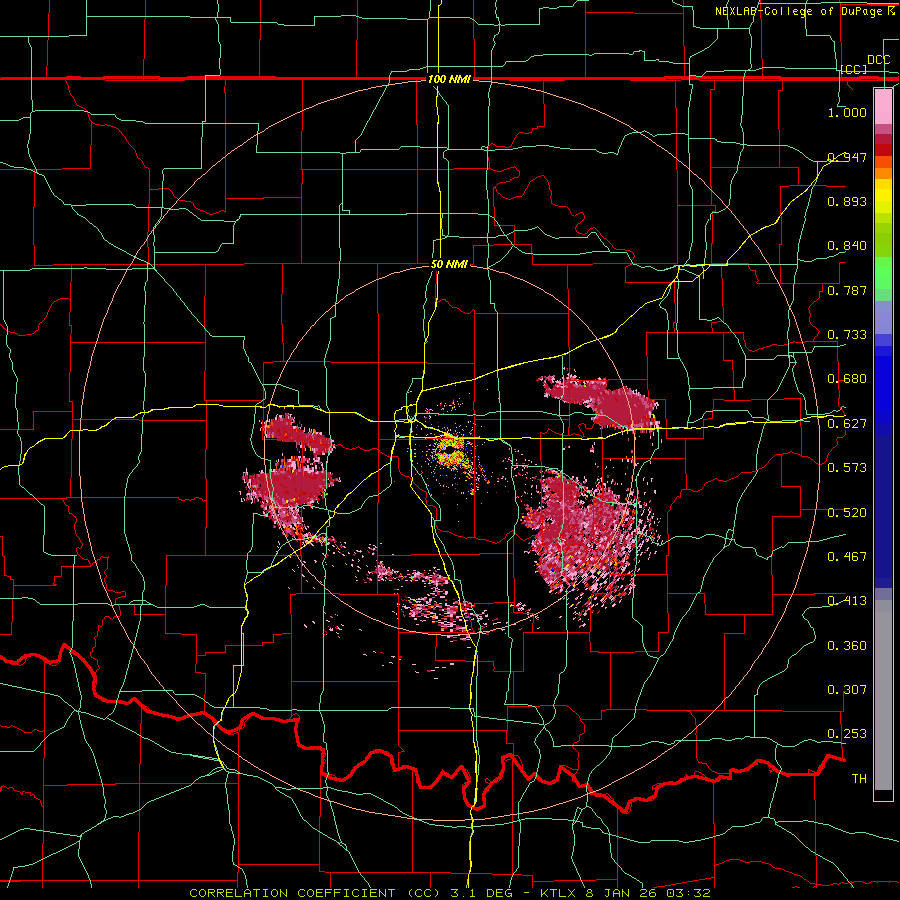Click the 0.573 scale value

point(847,468)
